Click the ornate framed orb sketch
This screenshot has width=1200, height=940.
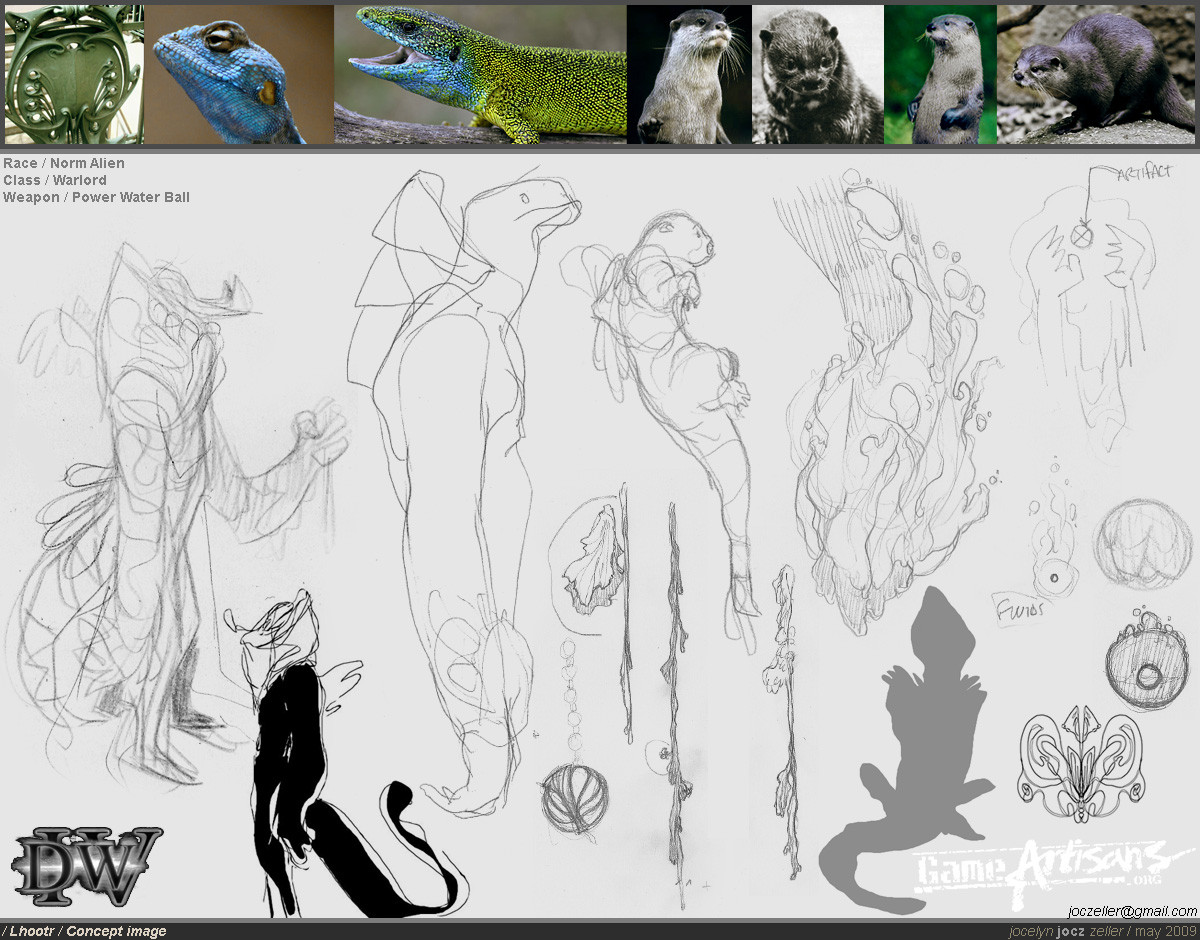coord(1146,662)
